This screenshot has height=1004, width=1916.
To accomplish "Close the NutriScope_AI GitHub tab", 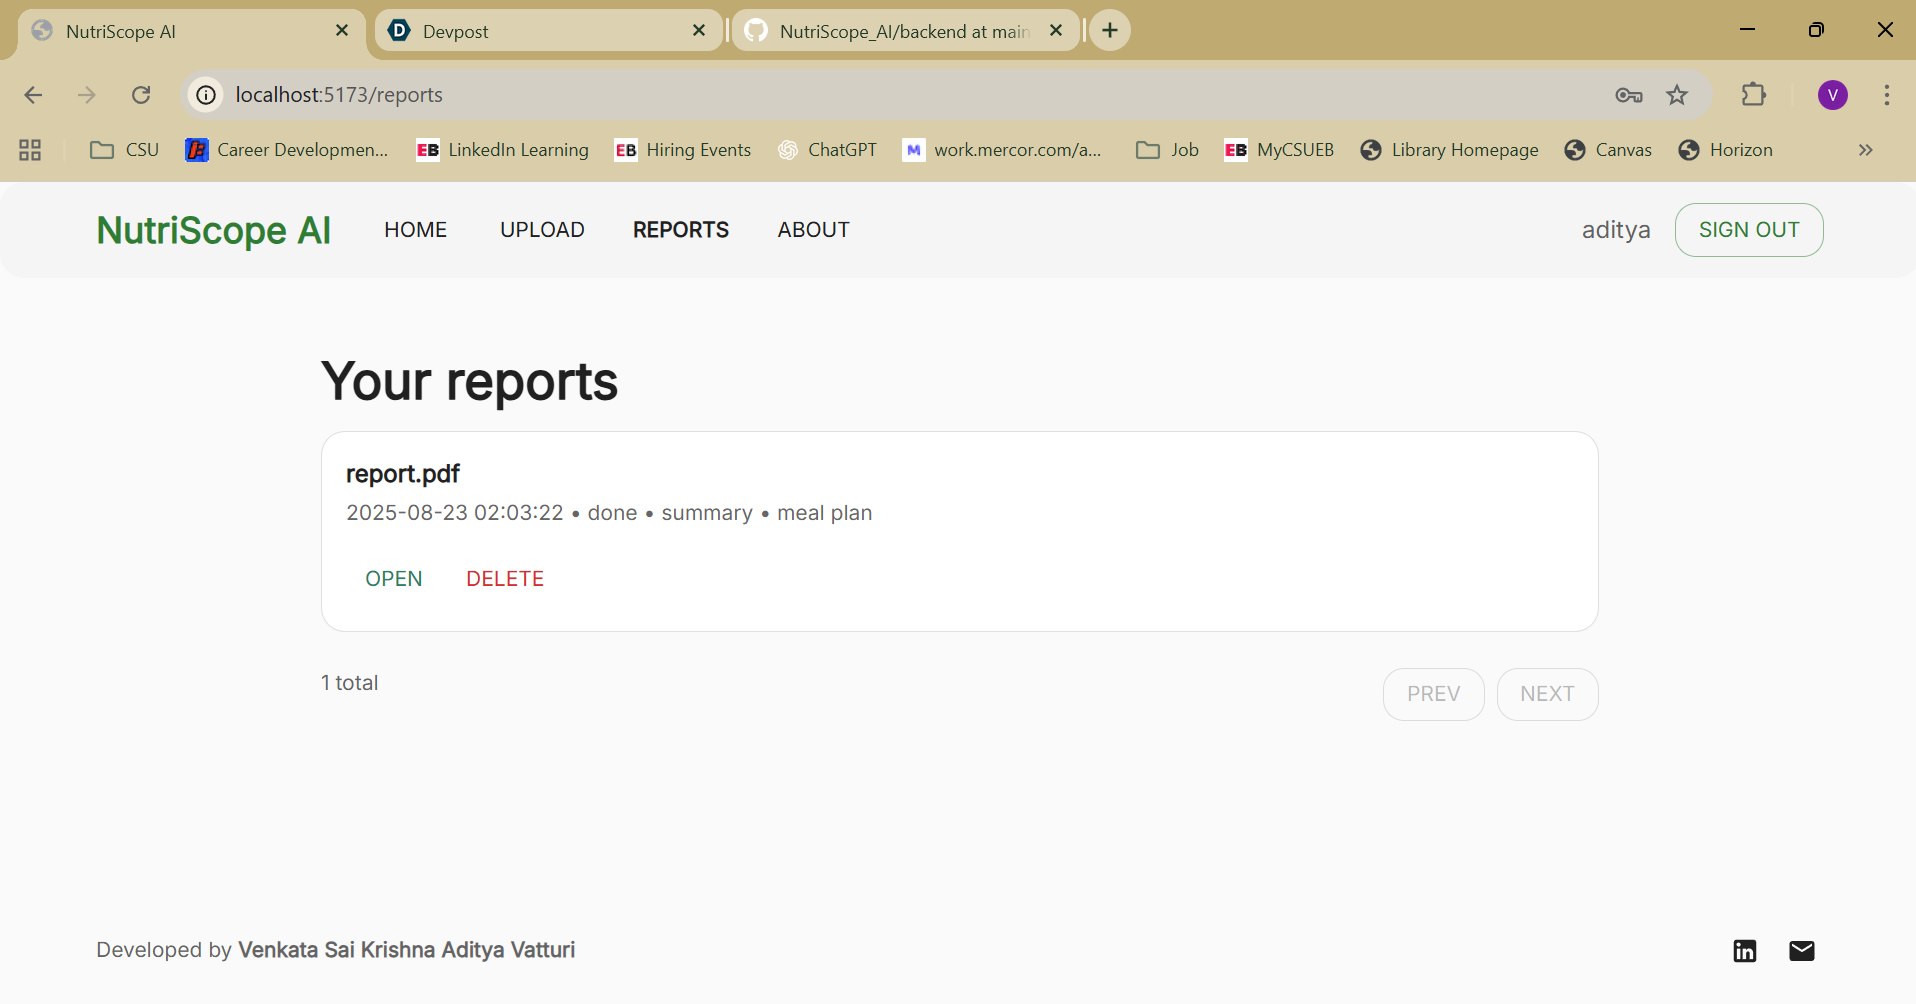I will pos(1056,30).
